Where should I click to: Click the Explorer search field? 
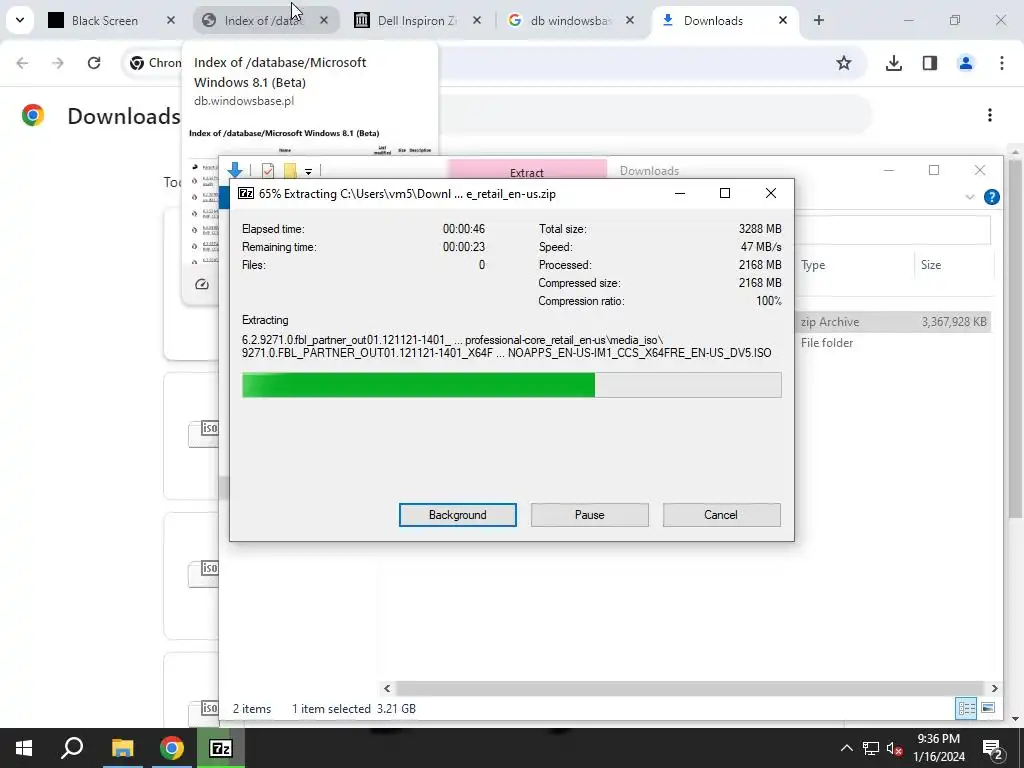pos(893,229)
